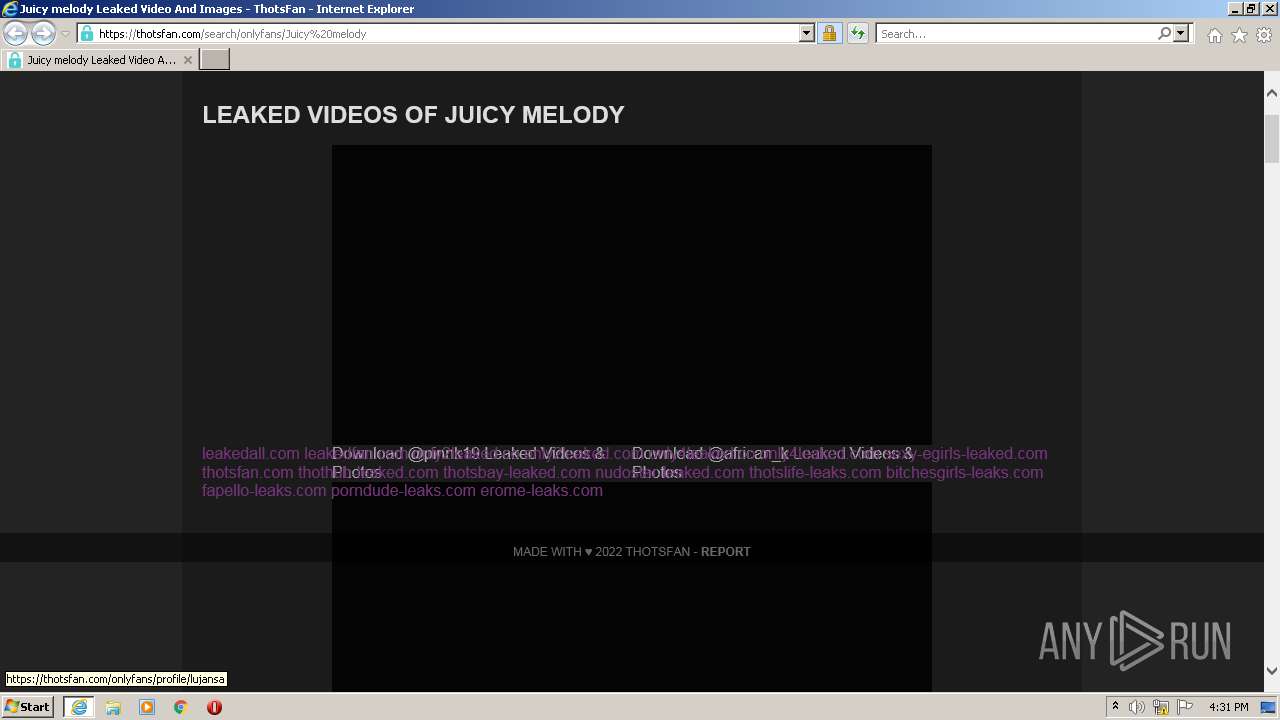
Task: Launch Google Chrome from the taskbar
Action: click(x=181, y=707)
